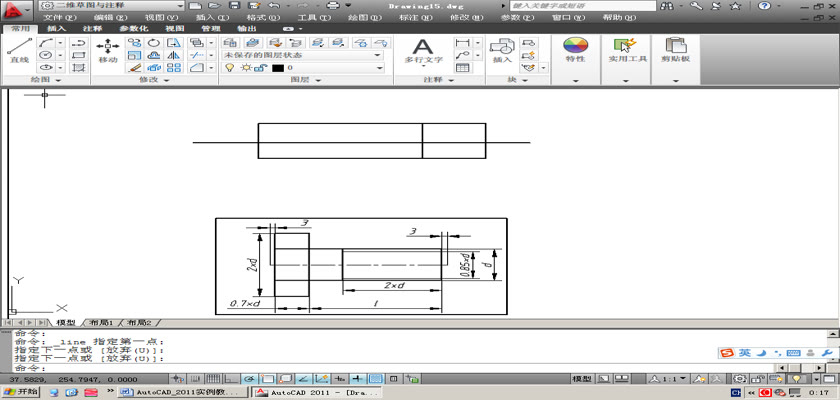840x400 pixels.
Task: Select the Line (直线) tool
Action: click(x=19, y=50)
